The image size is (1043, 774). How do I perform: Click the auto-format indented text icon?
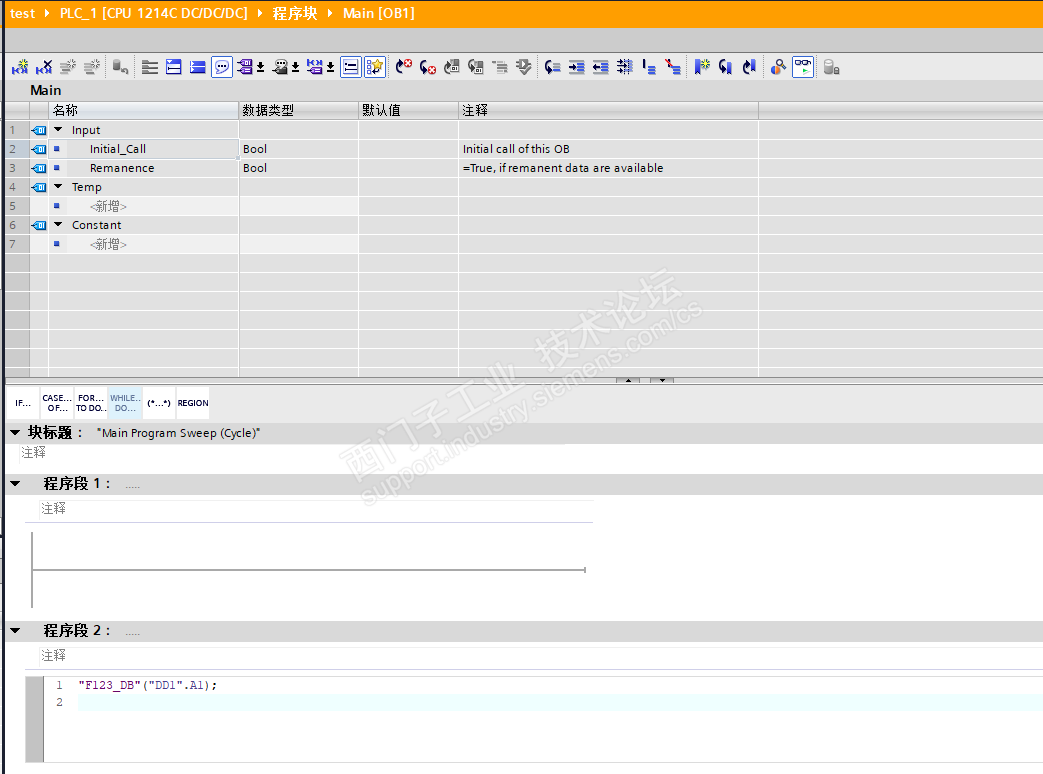(624, 67)
